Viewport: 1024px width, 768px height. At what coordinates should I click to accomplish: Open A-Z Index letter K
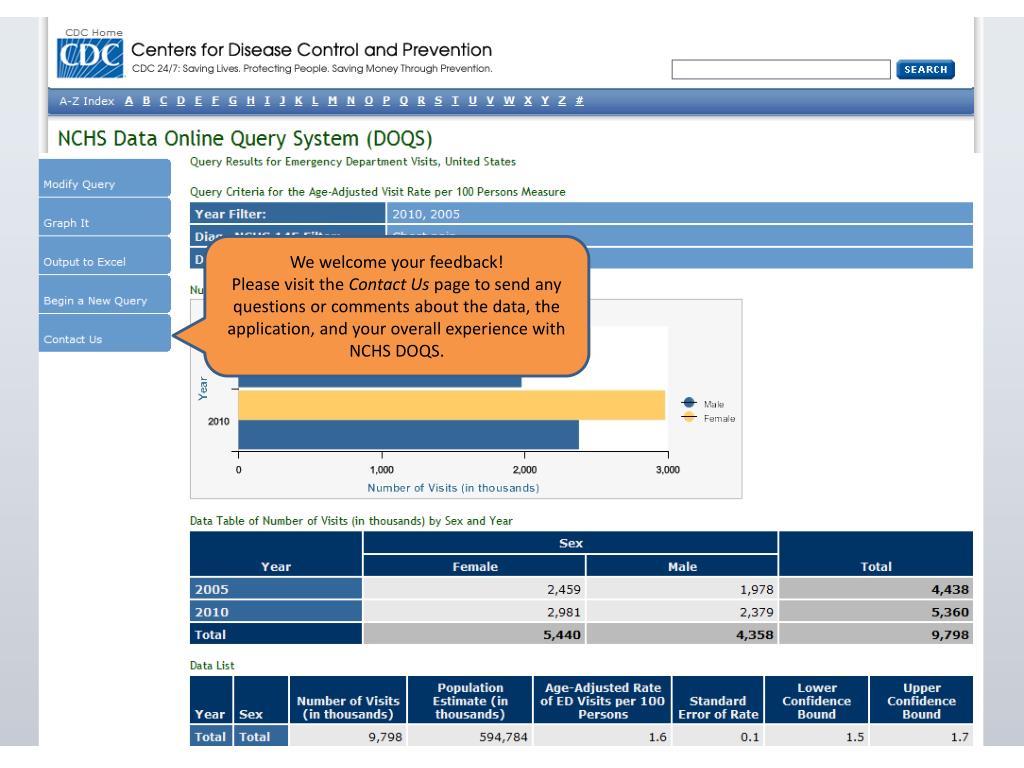pos(298,101)
